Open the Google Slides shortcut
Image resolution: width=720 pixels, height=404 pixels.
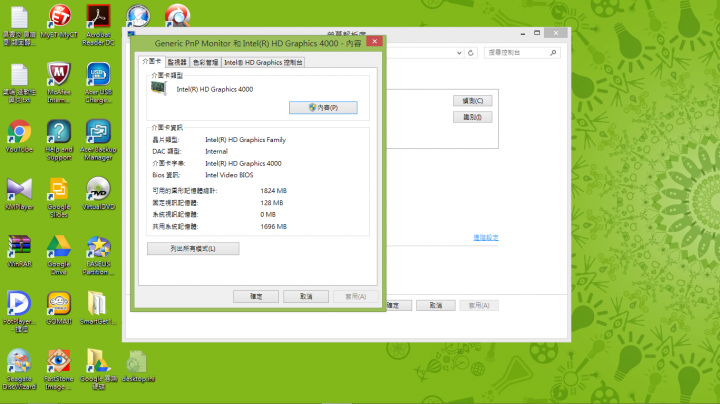59,197
